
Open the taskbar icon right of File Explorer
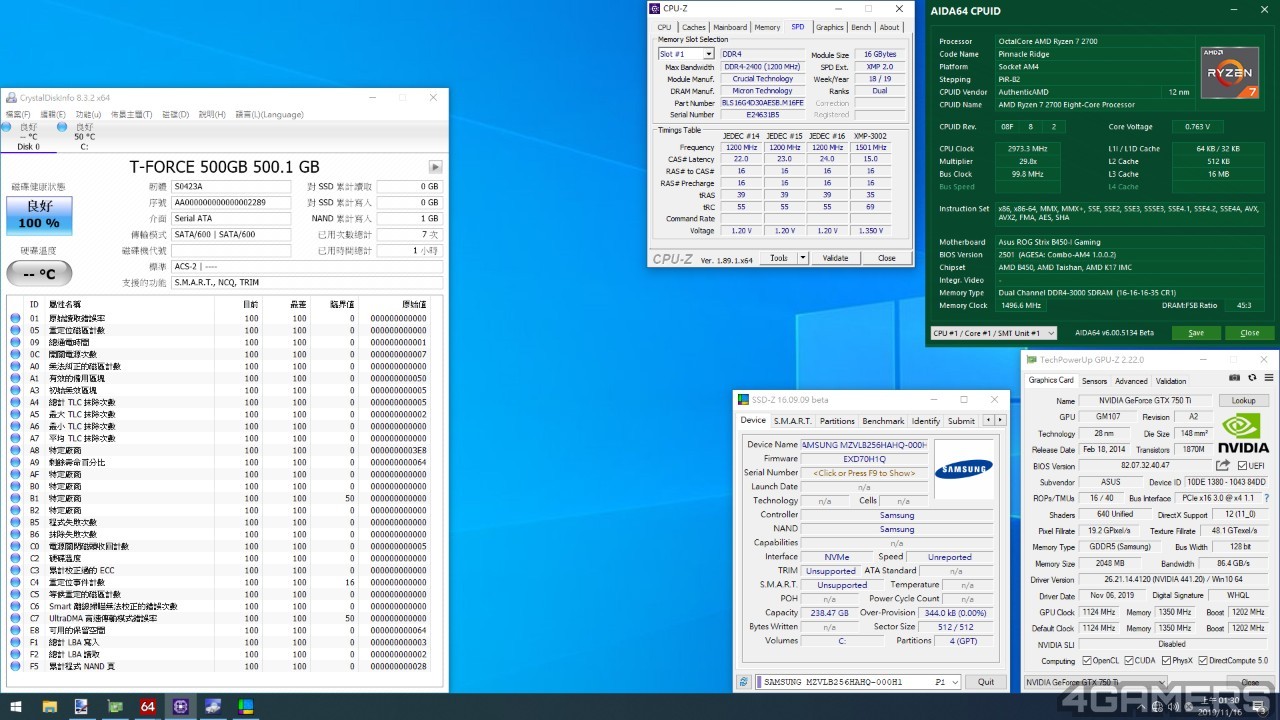(x=82, y=706)
